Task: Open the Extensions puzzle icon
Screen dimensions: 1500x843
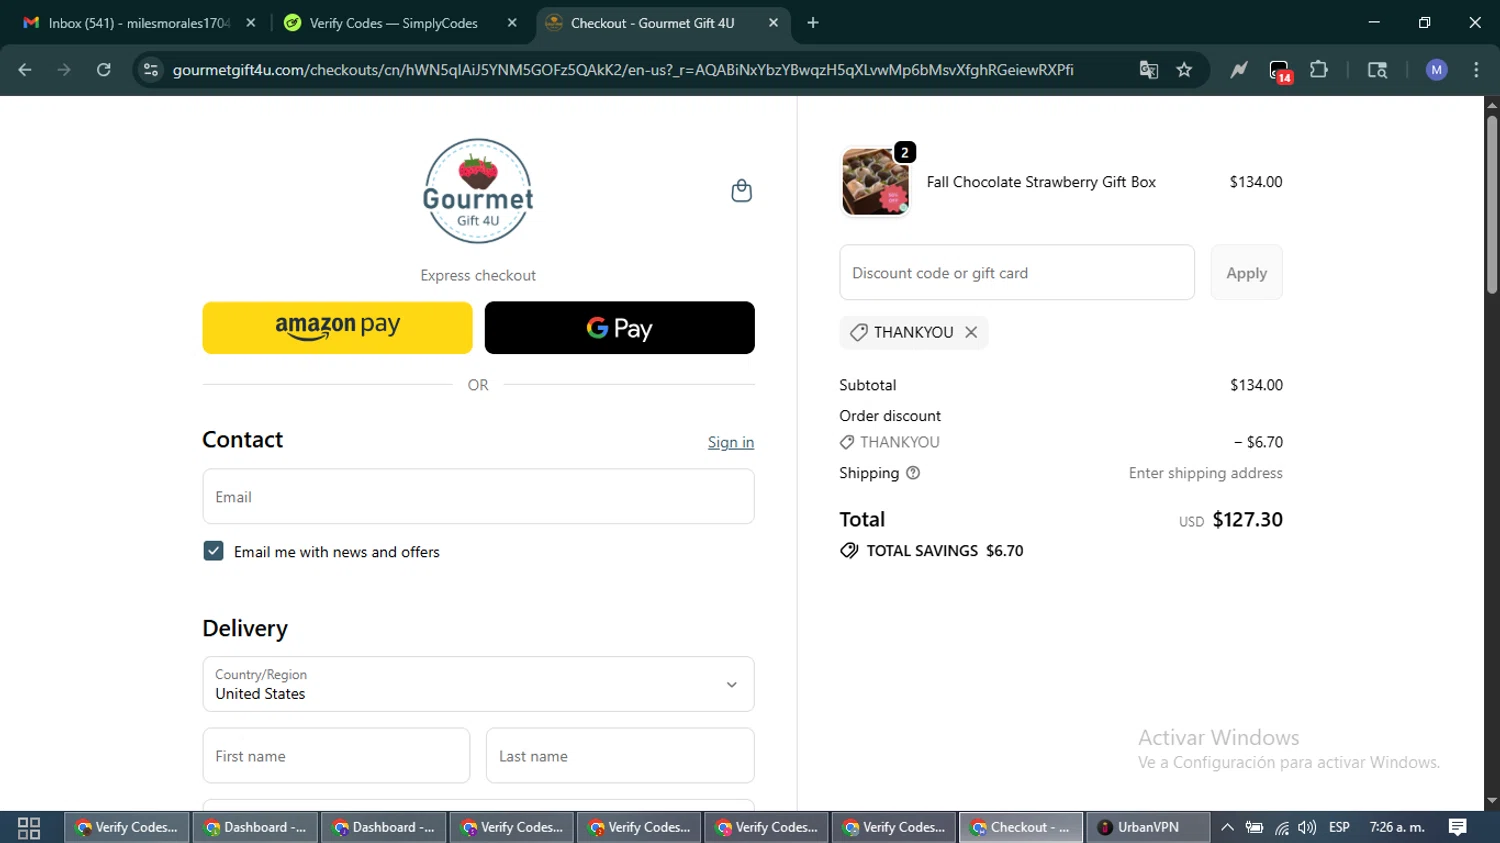Action: 1319,70
